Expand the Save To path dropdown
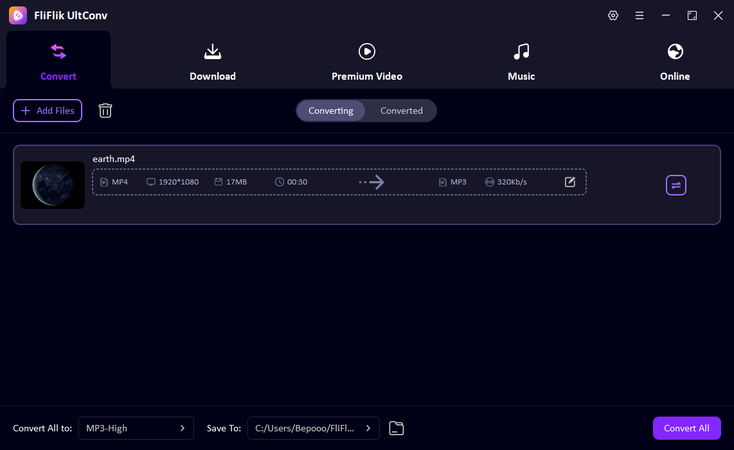 (313, 428)
